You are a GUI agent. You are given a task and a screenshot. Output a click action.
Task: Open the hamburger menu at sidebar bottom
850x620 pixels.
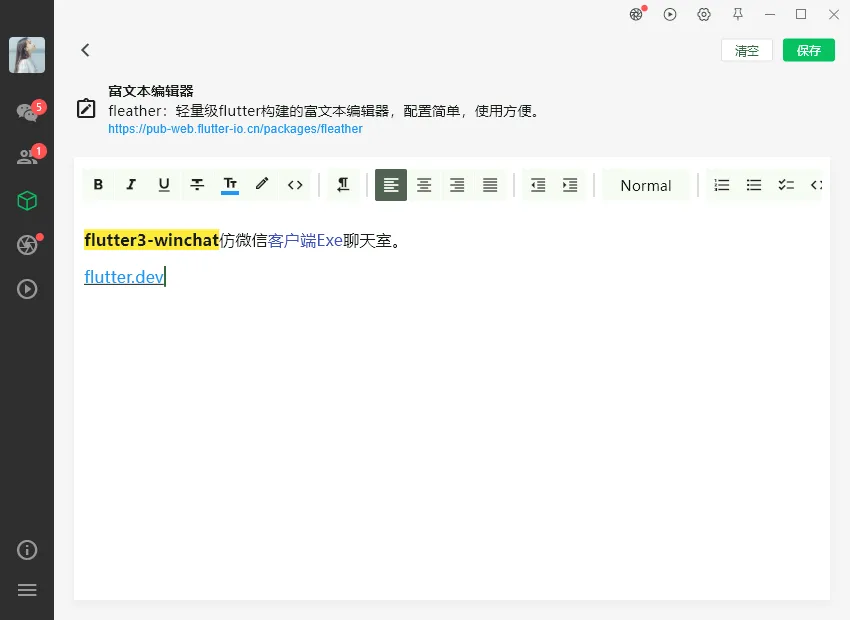coord(27,590)
